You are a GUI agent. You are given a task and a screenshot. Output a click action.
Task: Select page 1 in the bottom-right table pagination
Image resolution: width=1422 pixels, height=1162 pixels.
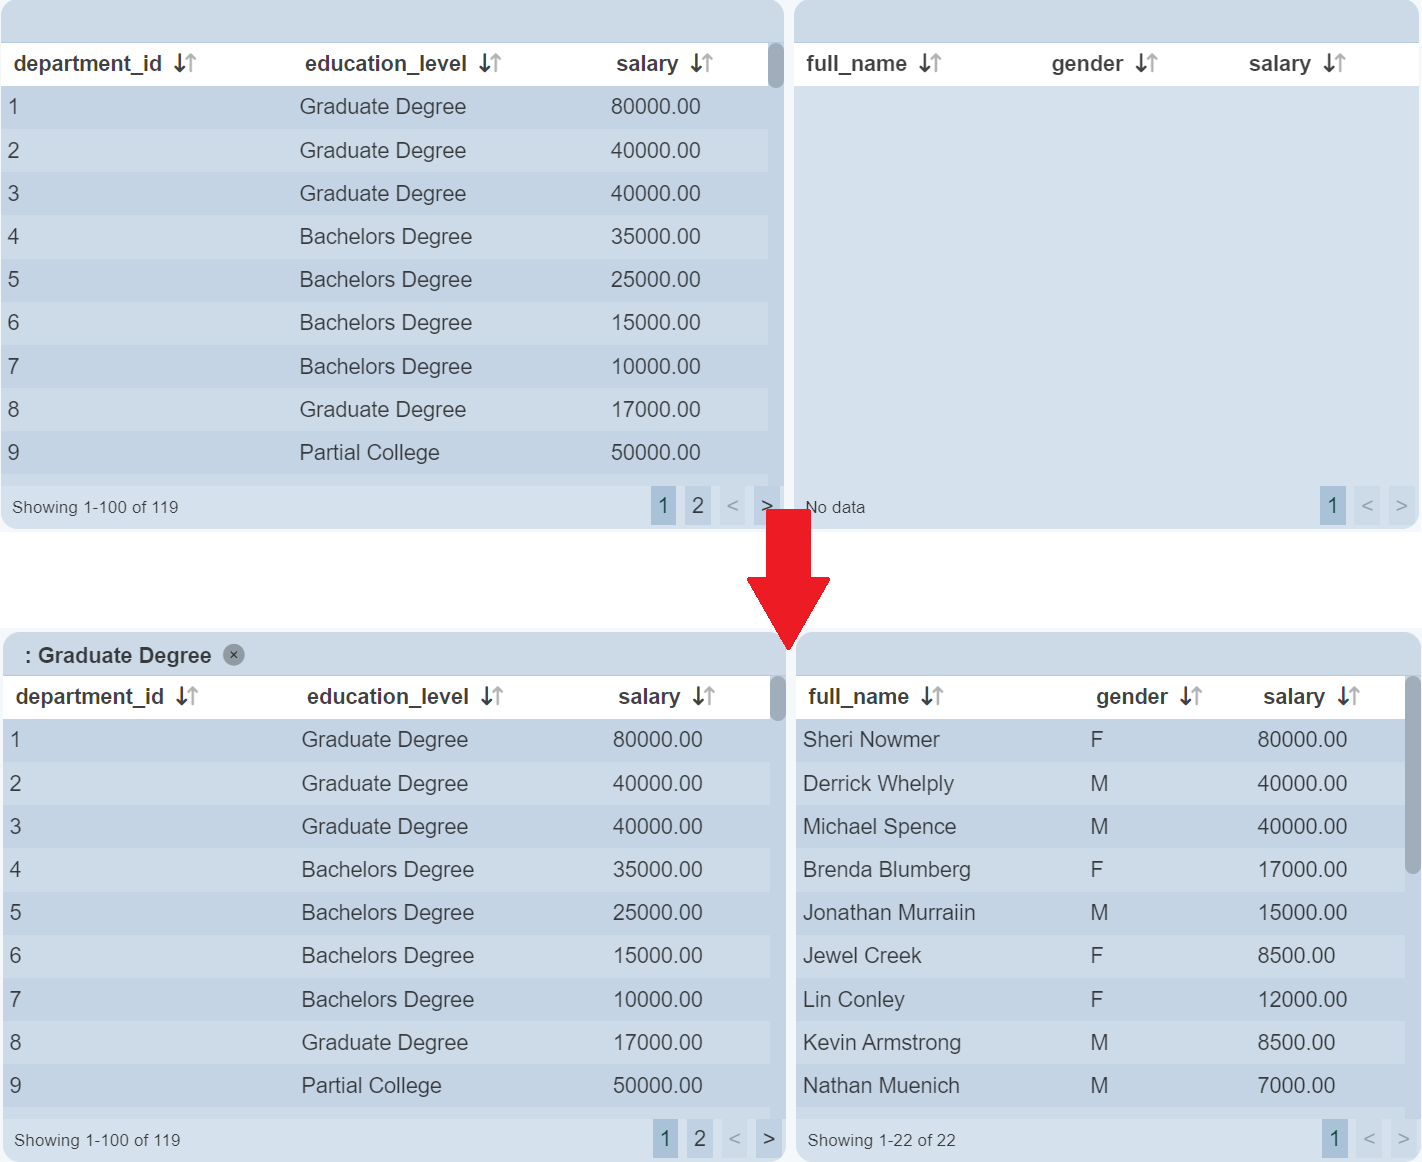pos(1334,1139)
